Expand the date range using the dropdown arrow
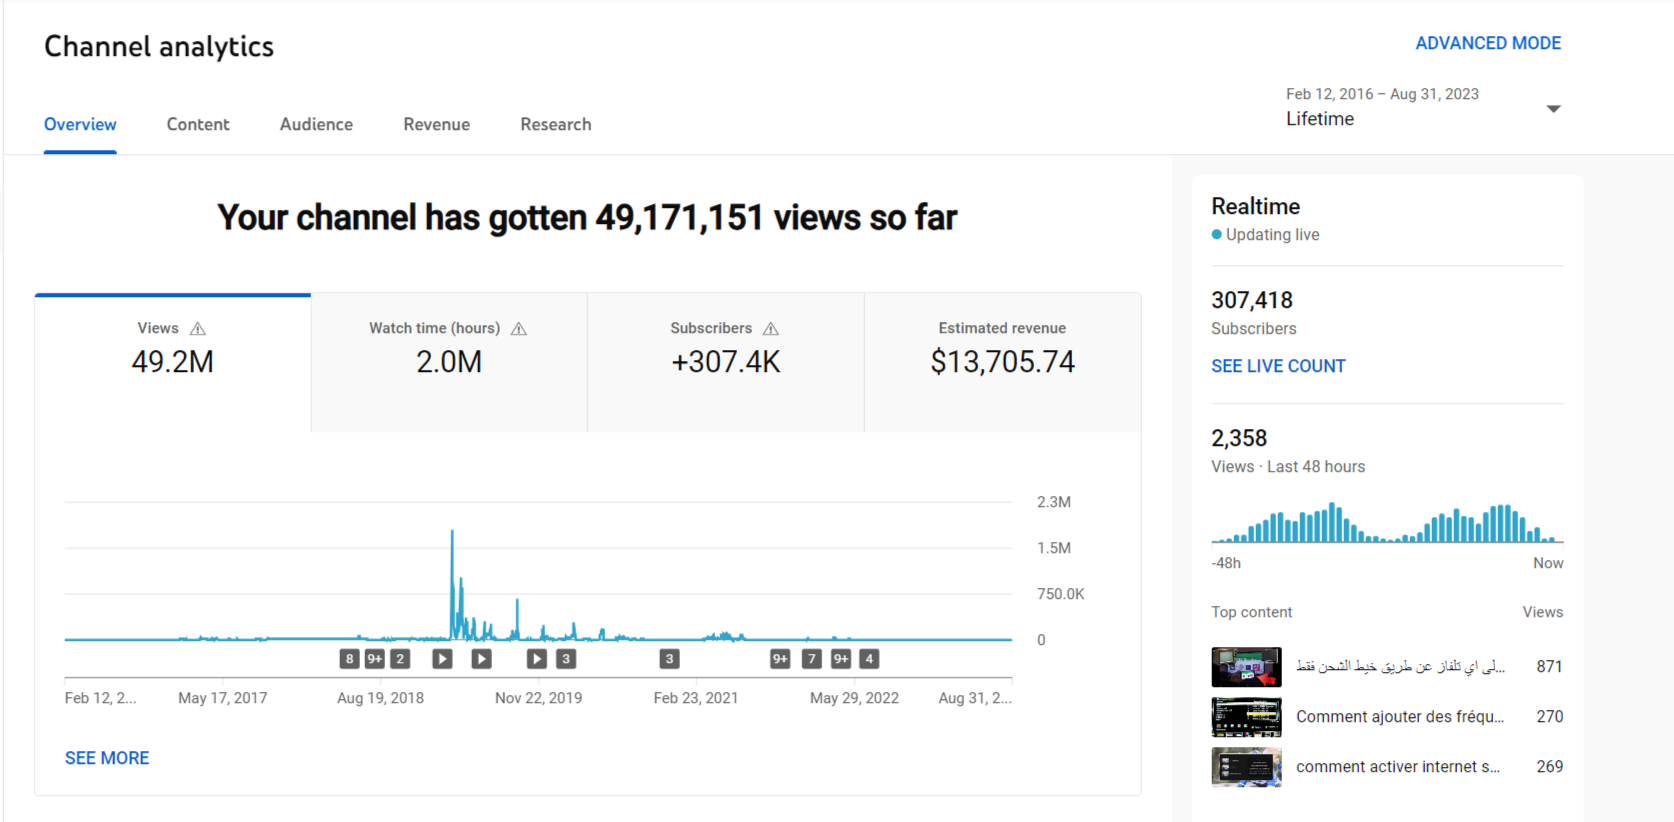Screen dimensions: 1674x822 pyautogui.click(x=1553, y=109)
